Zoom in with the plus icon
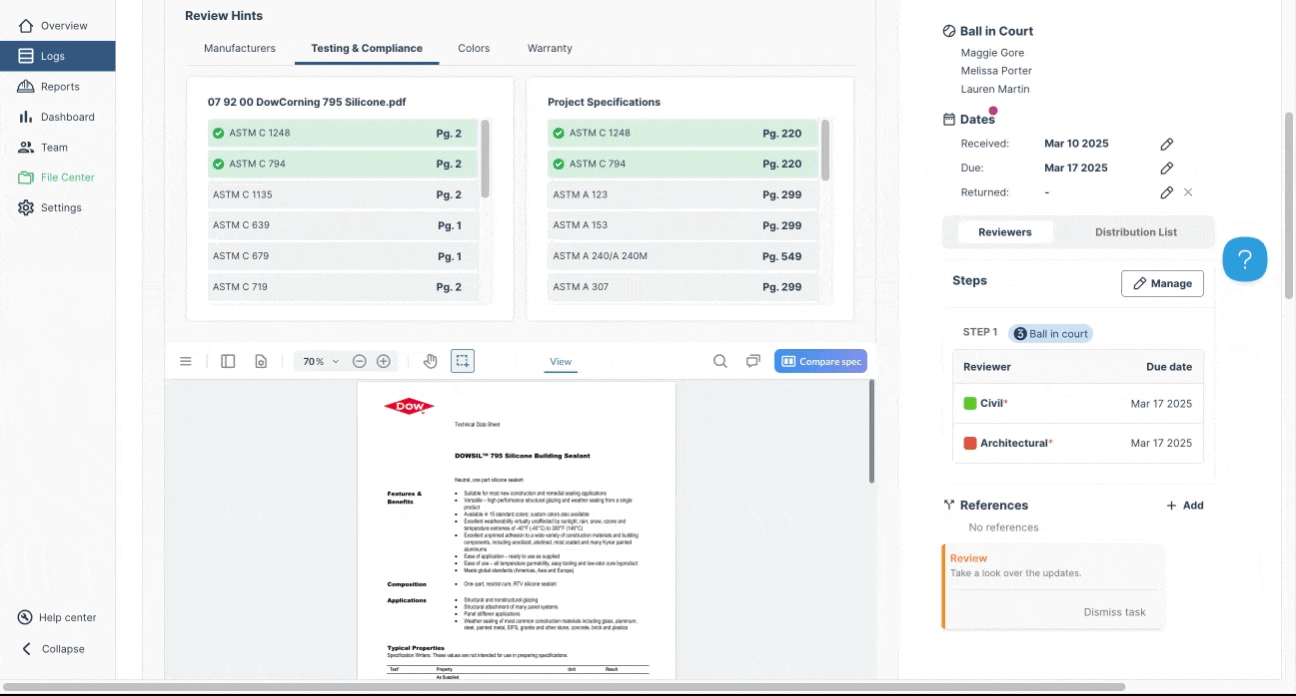Screen dimensions: 1296x696 [383, 361]
